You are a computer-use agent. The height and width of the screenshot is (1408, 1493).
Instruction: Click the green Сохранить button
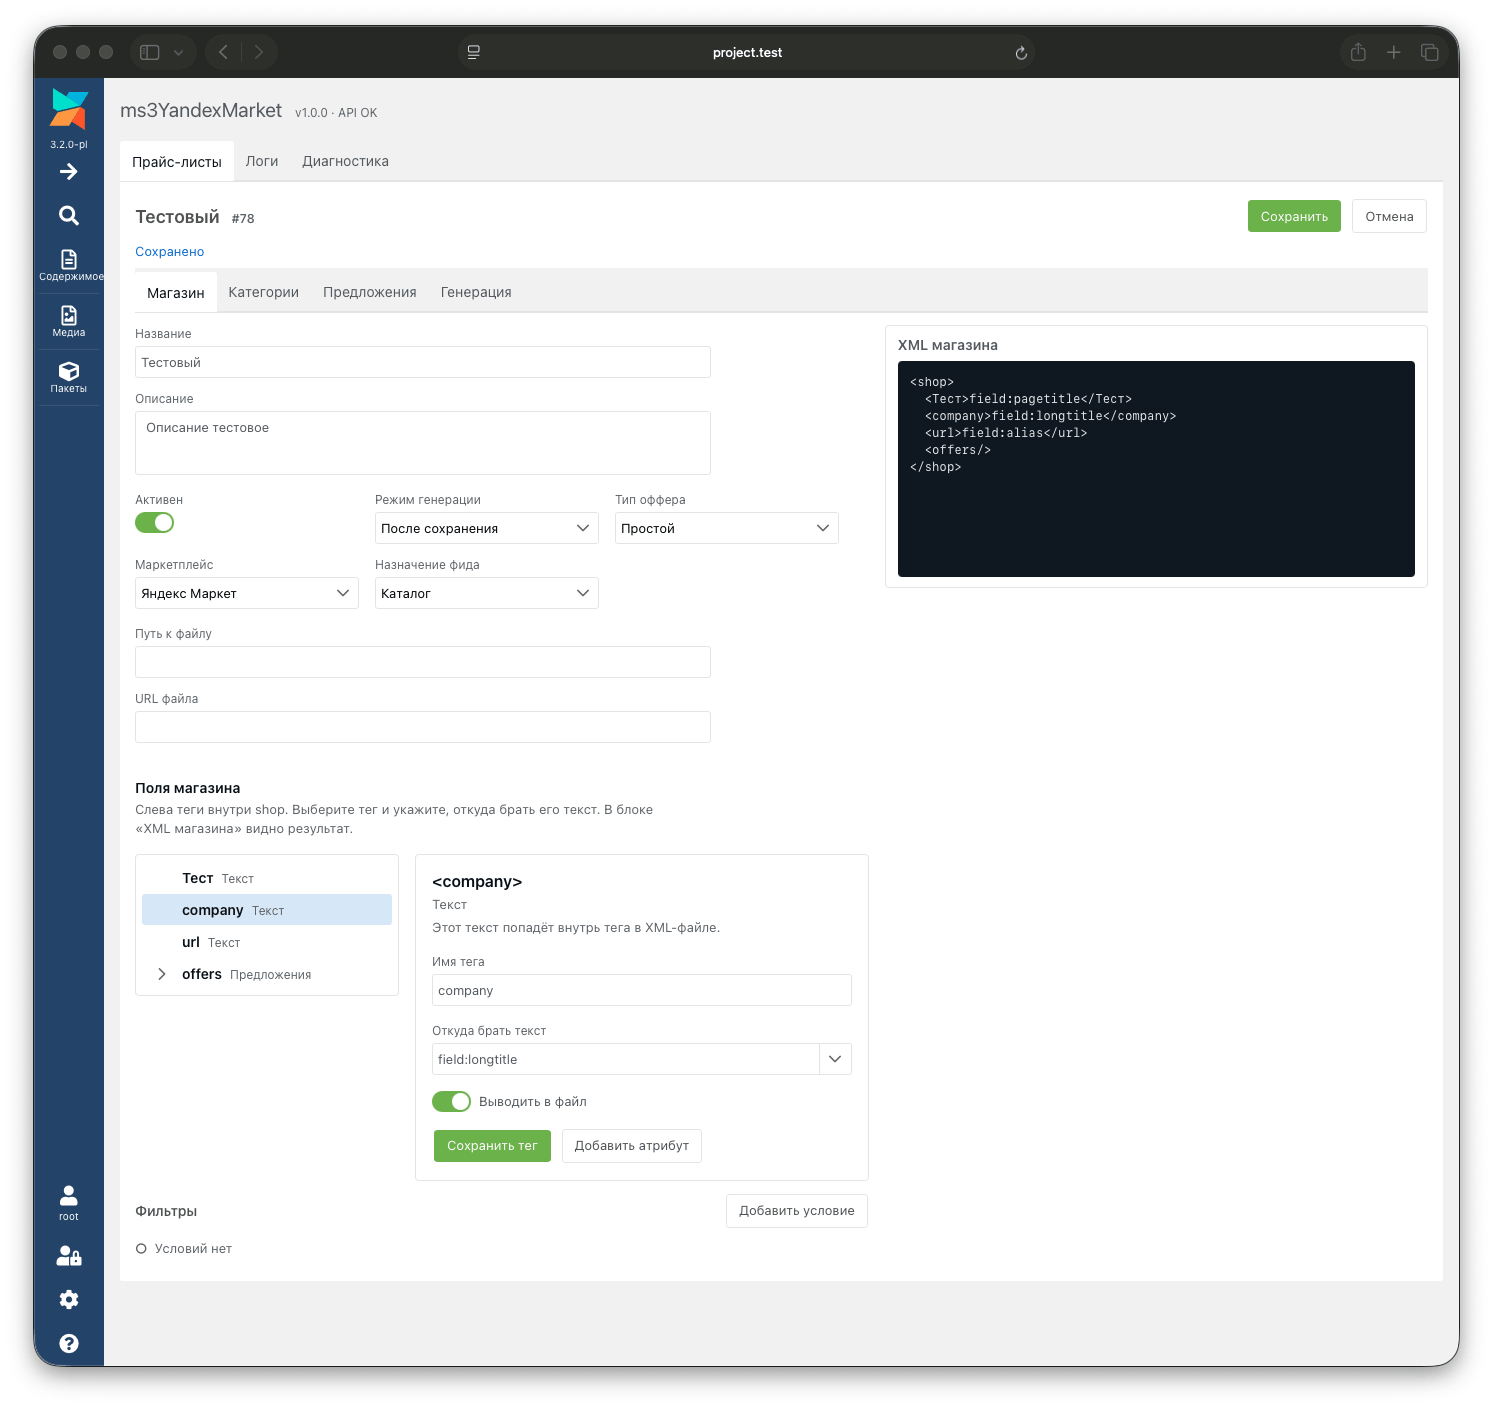(x=1294, y=216)
